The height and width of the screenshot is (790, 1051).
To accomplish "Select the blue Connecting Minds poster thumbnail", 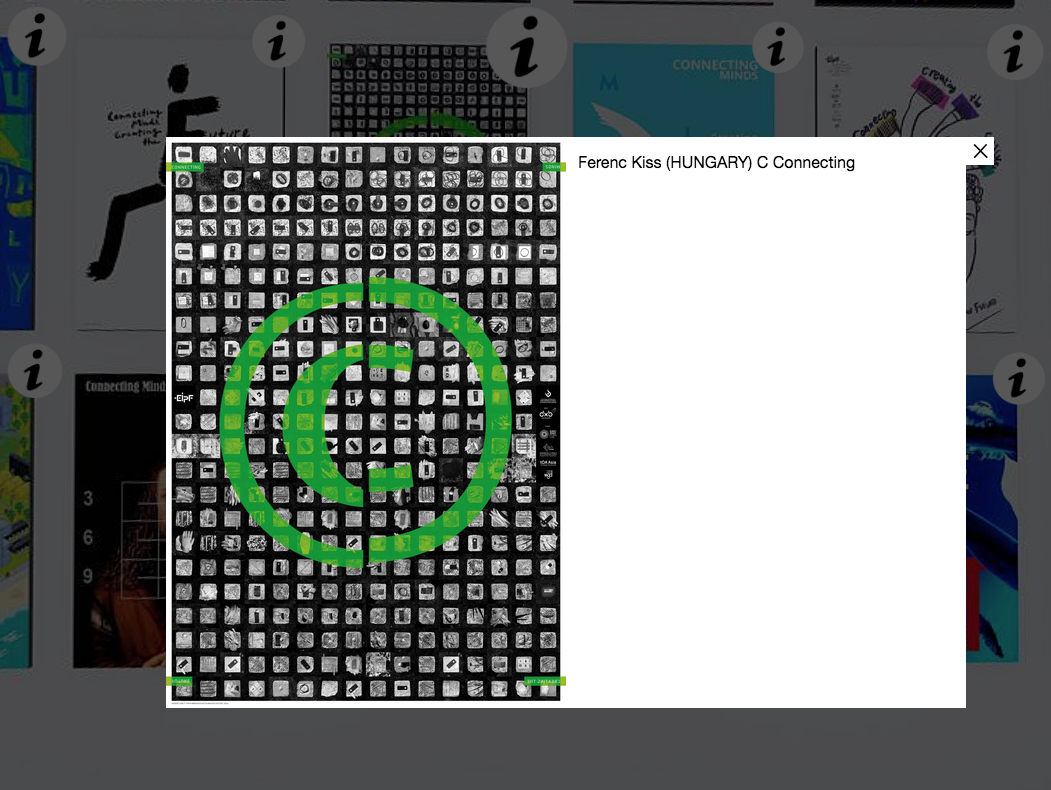I will pyautogui.click(x=674, y=90).
